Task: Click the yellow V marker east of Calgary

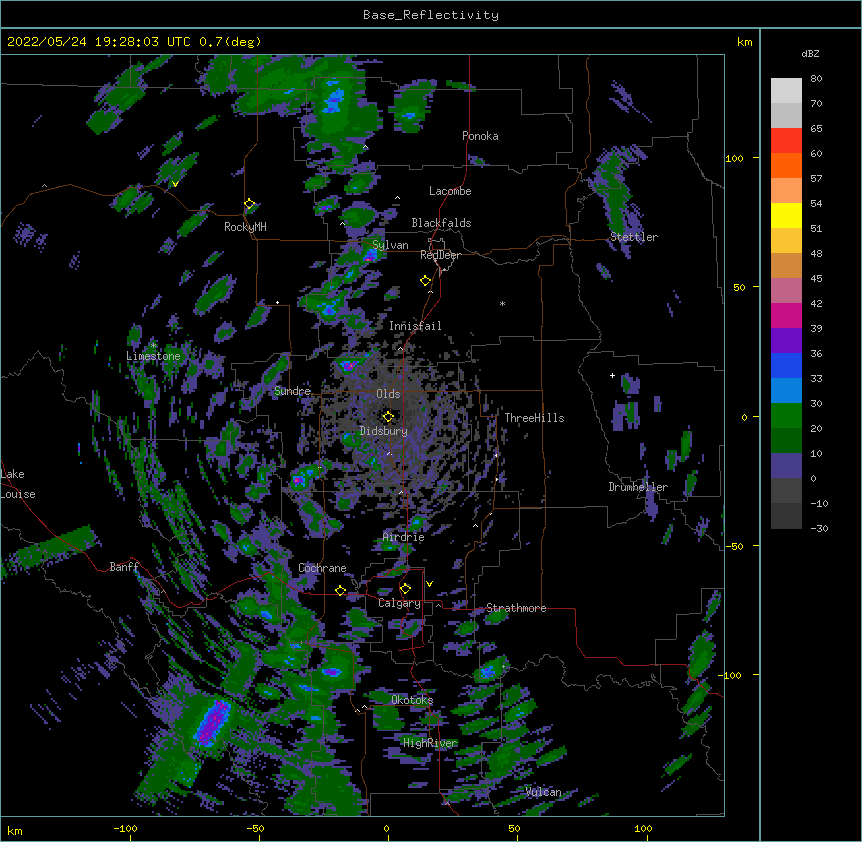Action: [429, 584]
